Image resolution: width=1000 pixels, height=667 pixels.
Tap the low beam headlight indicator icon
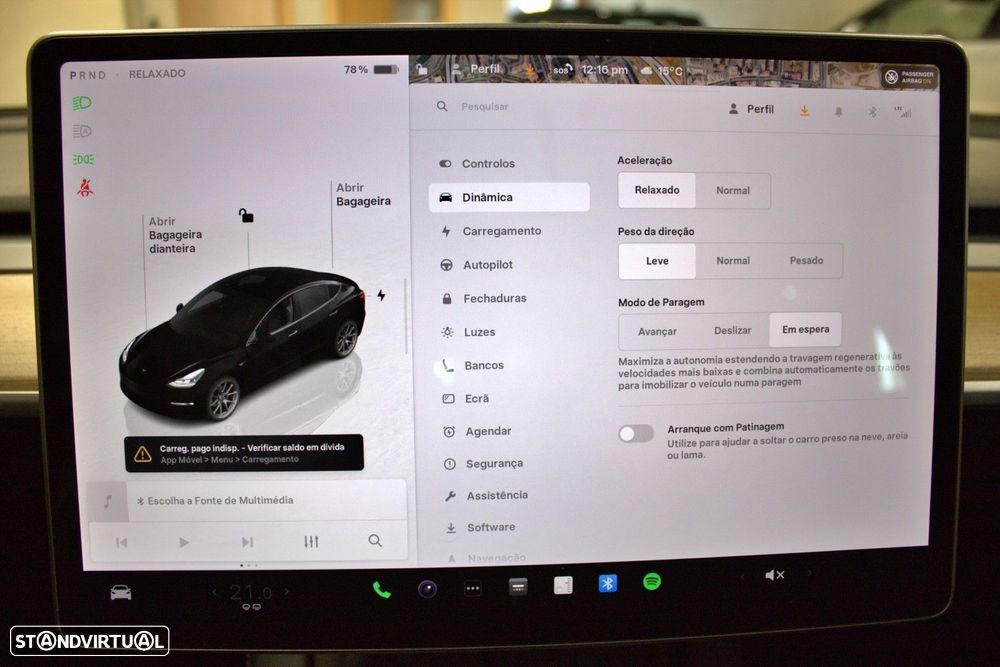pos(82,103)
